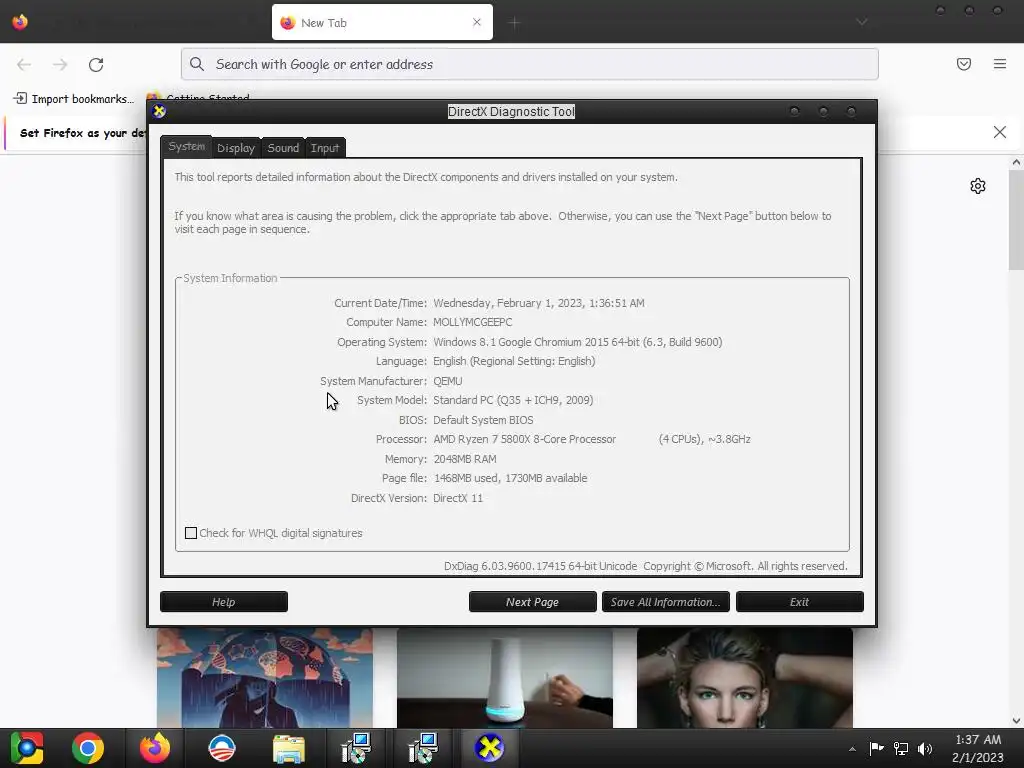This screenshot has width=1024, height=768.
Task: Click BIOS value Default System BIOS
Action: click(483, 420)
